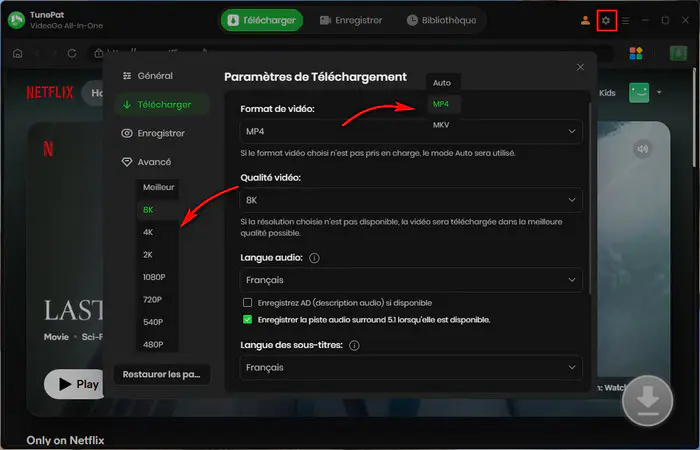700x450 pixels.
Task: Click the green toolbar icon beside apps grid
Action: pos(679,53)
